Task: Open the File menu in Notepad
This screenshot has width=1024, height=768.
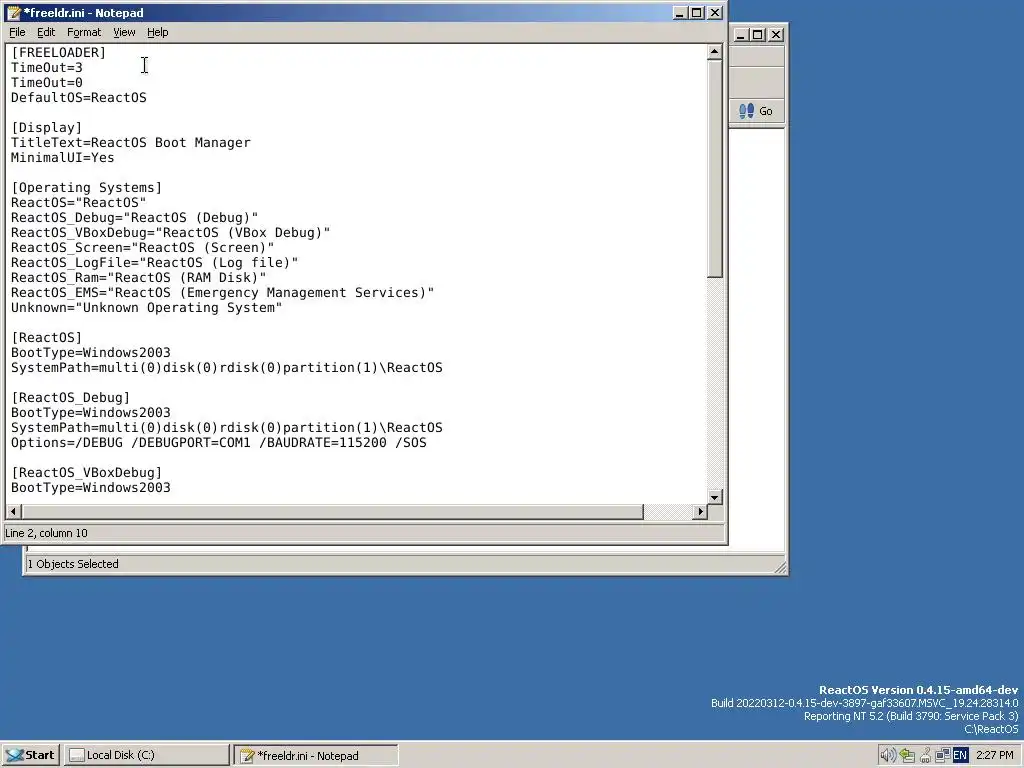Action: pyautogui.click(x=18, y=32)
